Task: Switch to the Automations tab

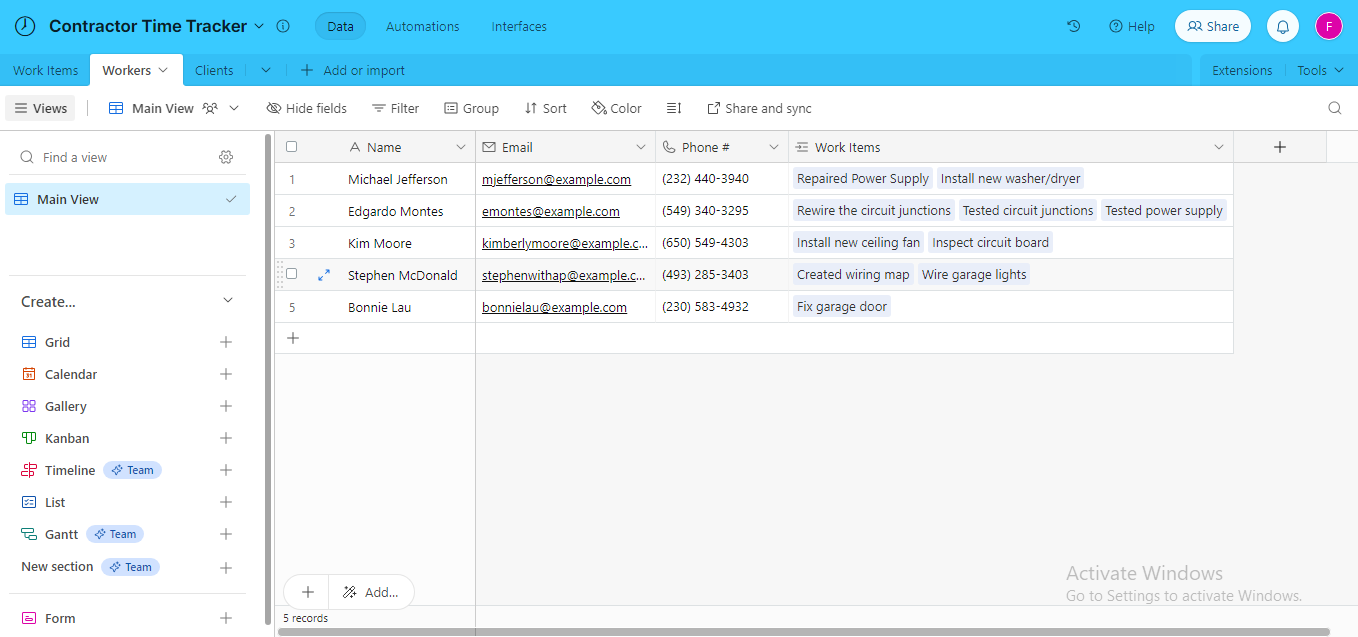Action: coord(422,26)
